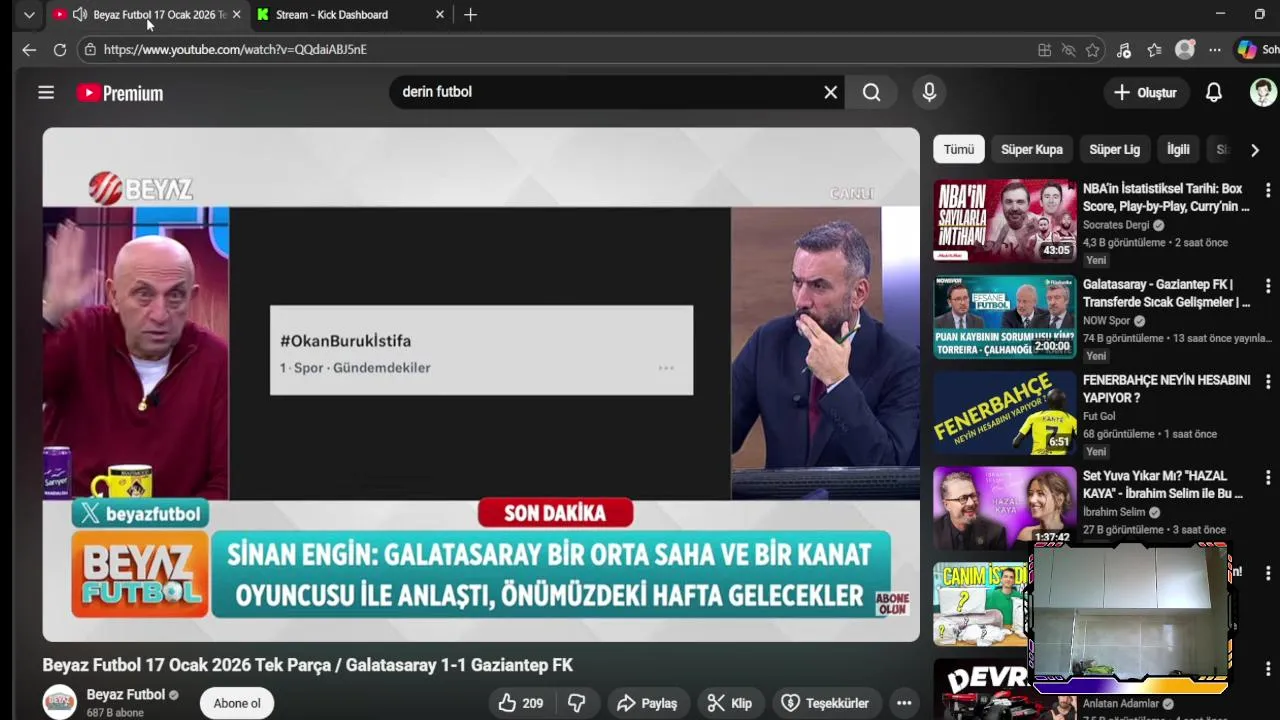Screen dimensions: 1280x720
Task: Open Galatasaray - Gaziantep FK | Transferde Sıcak Gelişmeler title
Action: pos(1166,293)
